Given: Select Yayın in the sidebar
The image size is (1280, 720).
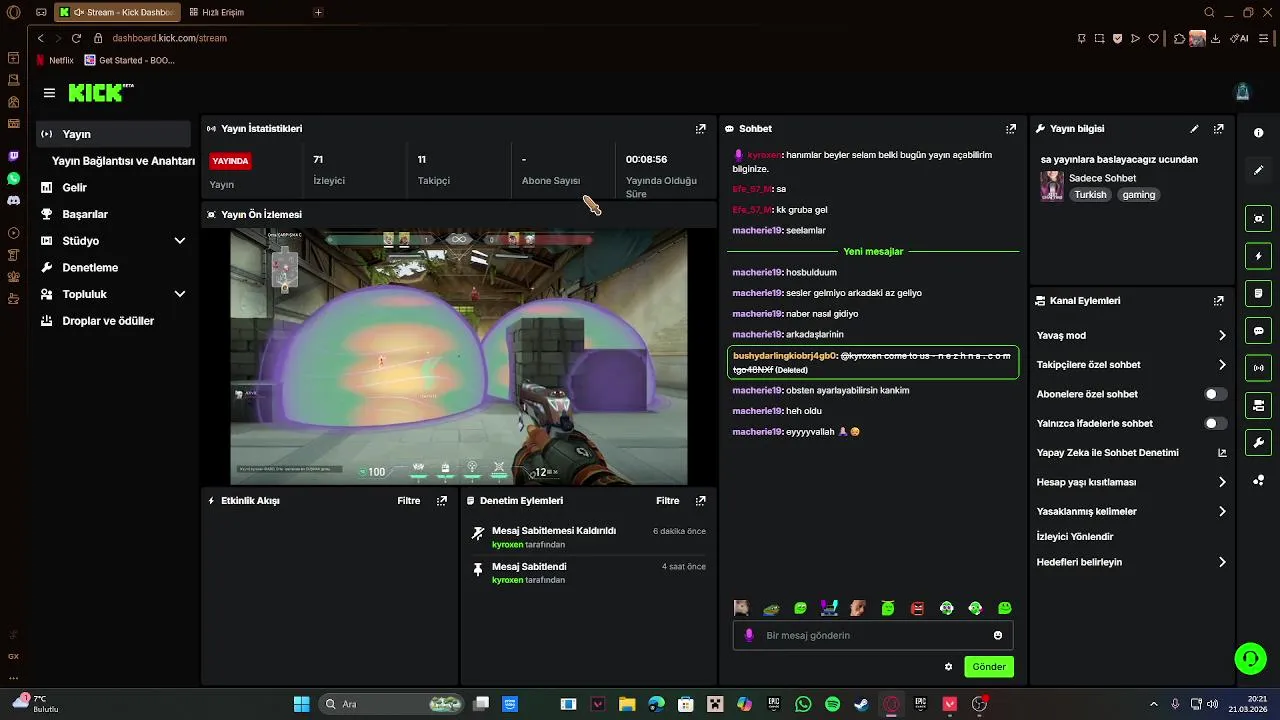Looking at the screenshot, I should coord(114,134).
